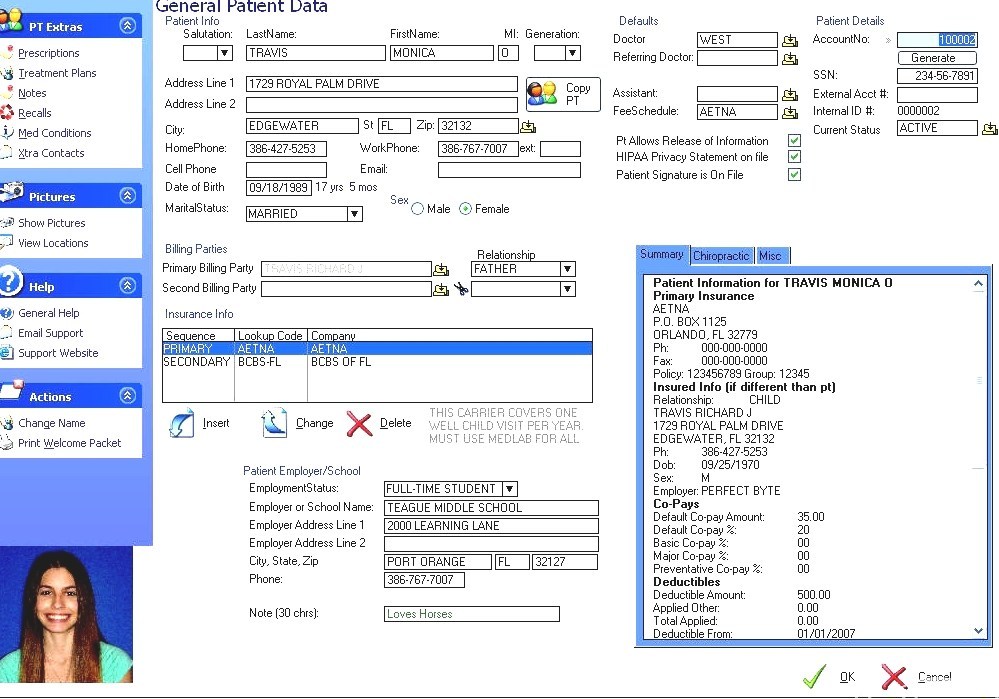Image resolution: width=999 pixels, height=699 pixels.
Task: Click Change Name action
Action: point(52,423)
